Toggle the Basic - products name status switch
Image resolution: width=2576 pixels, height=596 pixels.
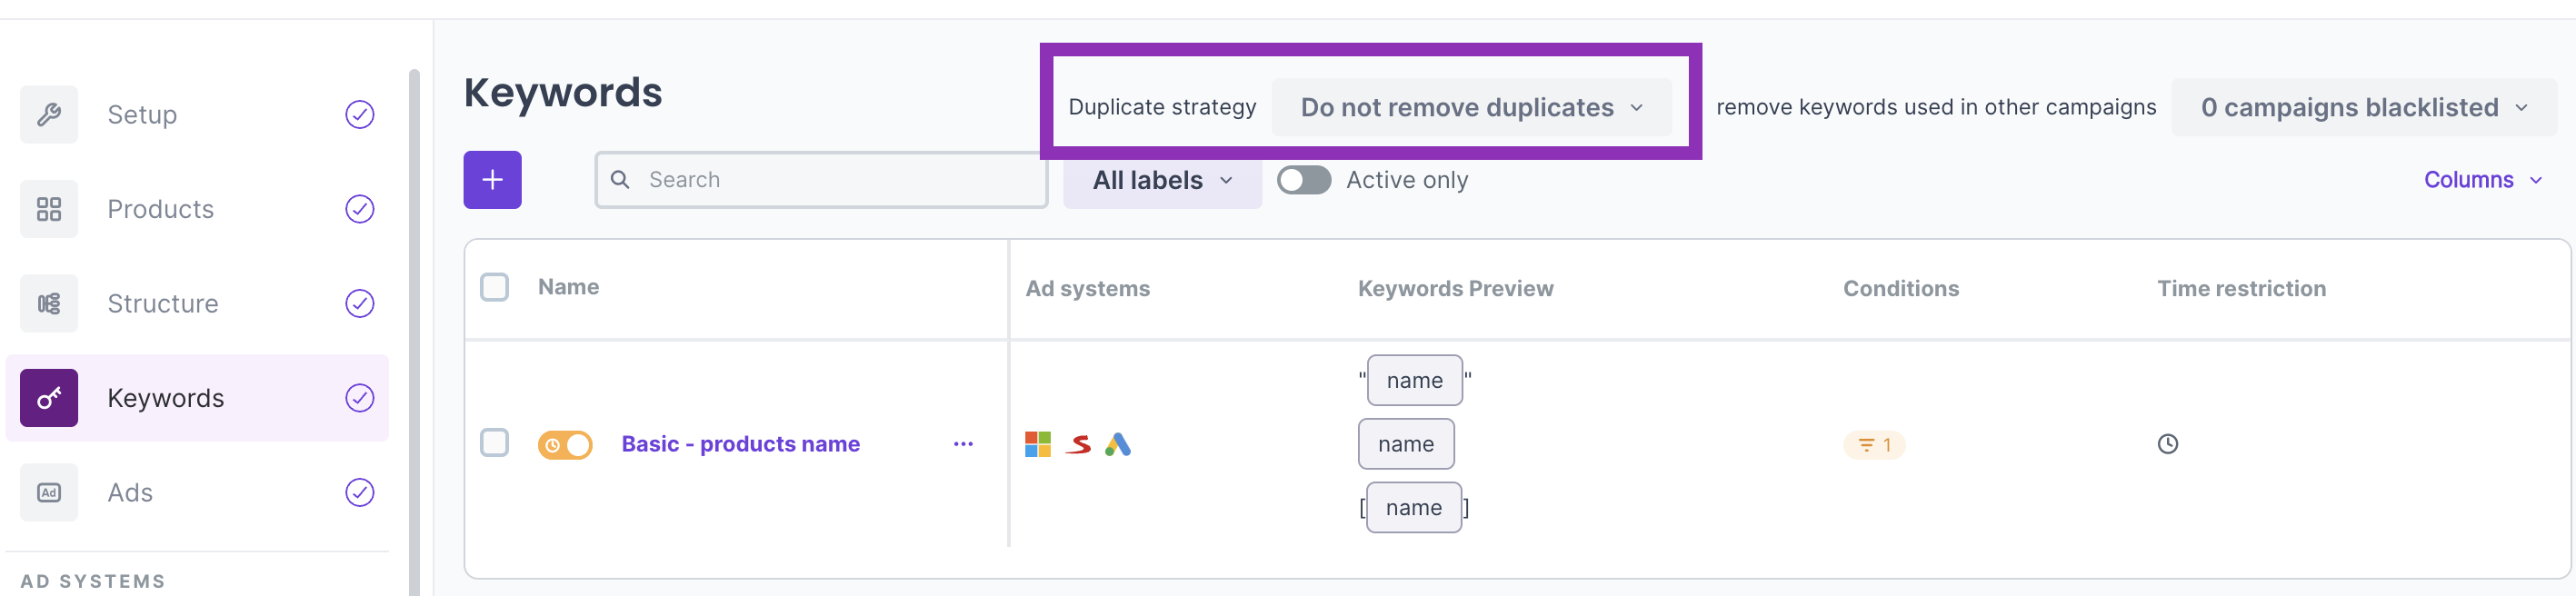(565, 445)
